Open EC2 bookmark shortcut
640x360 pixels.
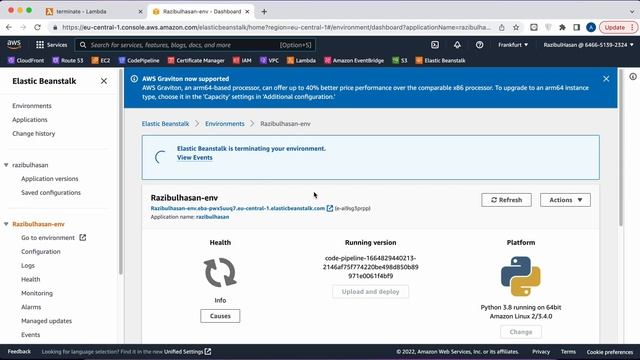point(101,60)
